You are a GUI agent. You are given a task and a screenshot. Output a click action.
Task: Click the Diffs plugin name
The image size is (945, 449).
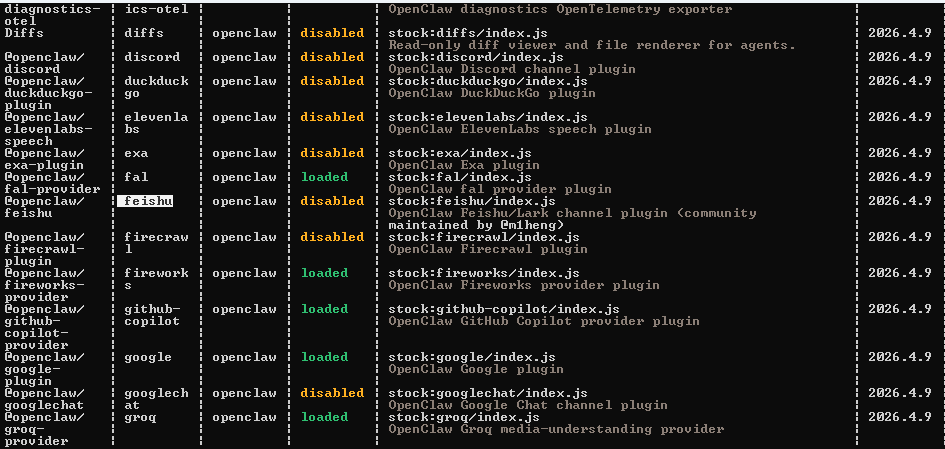pyautogui.click(x=24, y=33)
